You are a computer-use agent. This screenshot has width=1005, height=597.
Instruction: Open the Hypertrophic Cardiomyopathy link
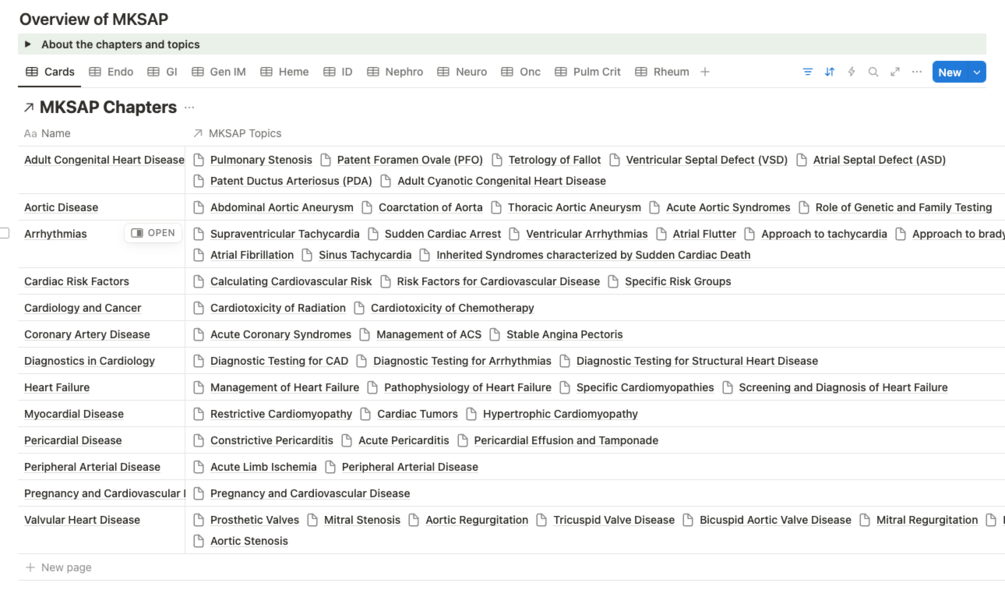pos(560,414)
